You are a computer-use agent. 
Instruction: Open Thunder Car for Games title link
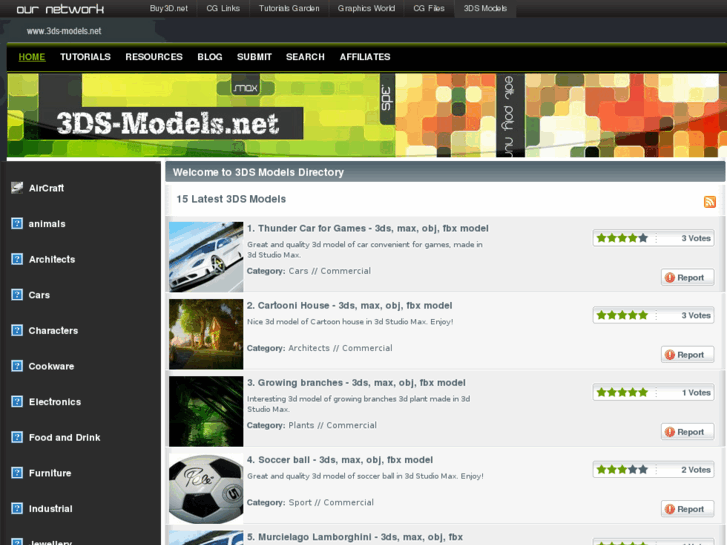click(368, 228)
